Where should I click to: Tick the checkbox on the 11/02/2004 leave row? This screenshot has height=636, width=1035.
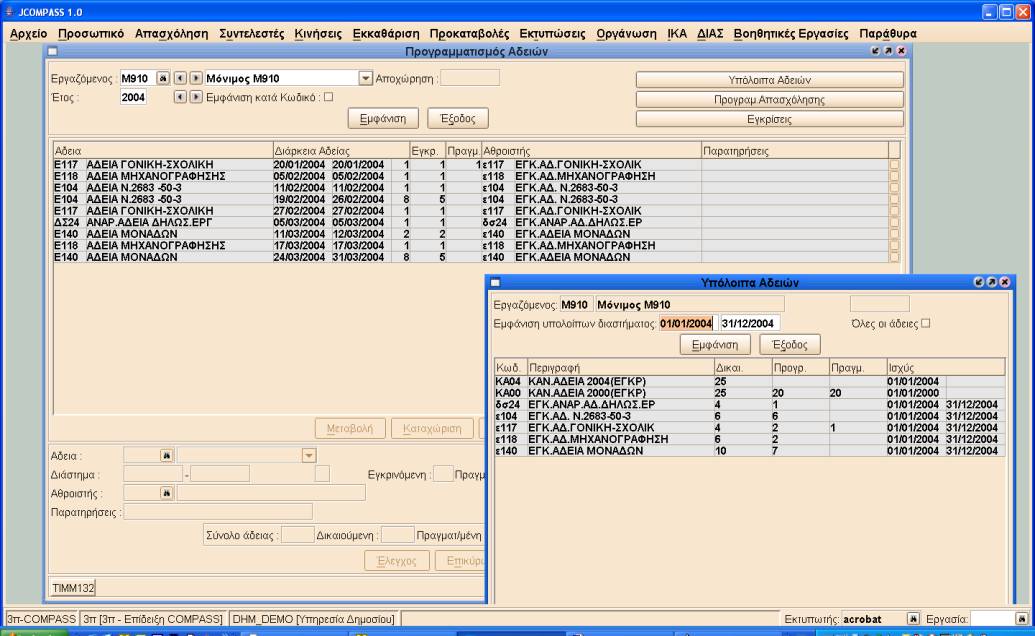(894, 188)
